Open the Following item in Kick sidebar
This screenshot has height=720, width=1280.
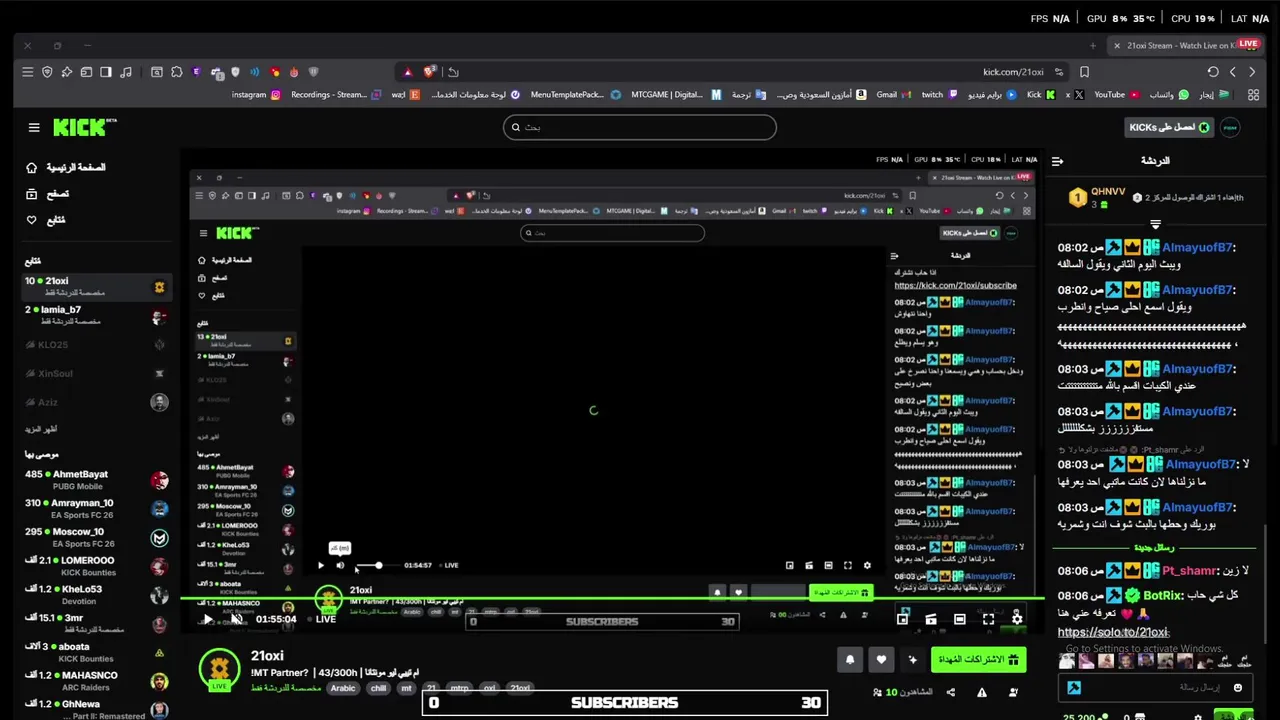click(x=46, y=220)
